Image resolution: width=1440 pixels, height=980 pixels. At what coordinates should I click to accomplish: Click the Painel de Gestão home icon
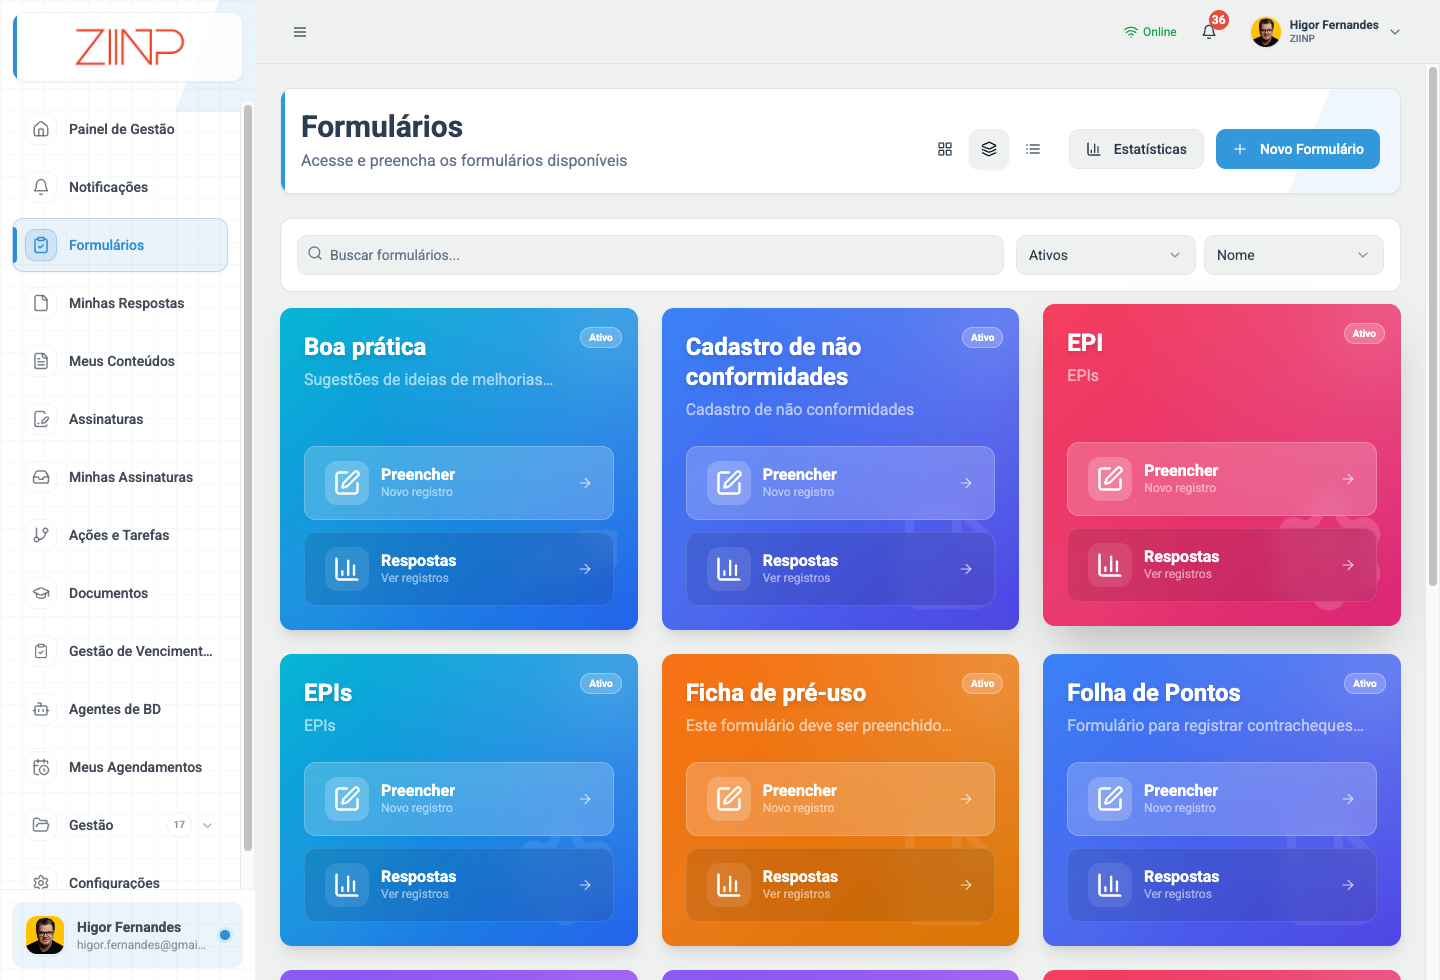pyautogui.click(x=41, y=129)
